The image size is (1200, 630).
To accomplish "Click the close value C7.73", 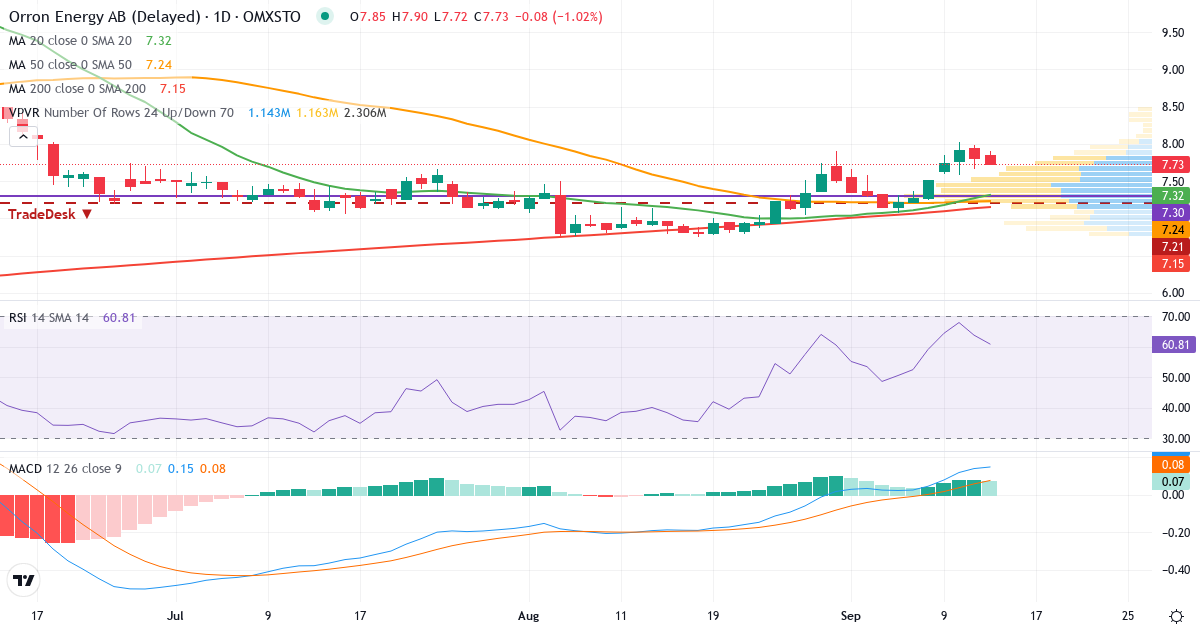I will [x=491, y=17].
